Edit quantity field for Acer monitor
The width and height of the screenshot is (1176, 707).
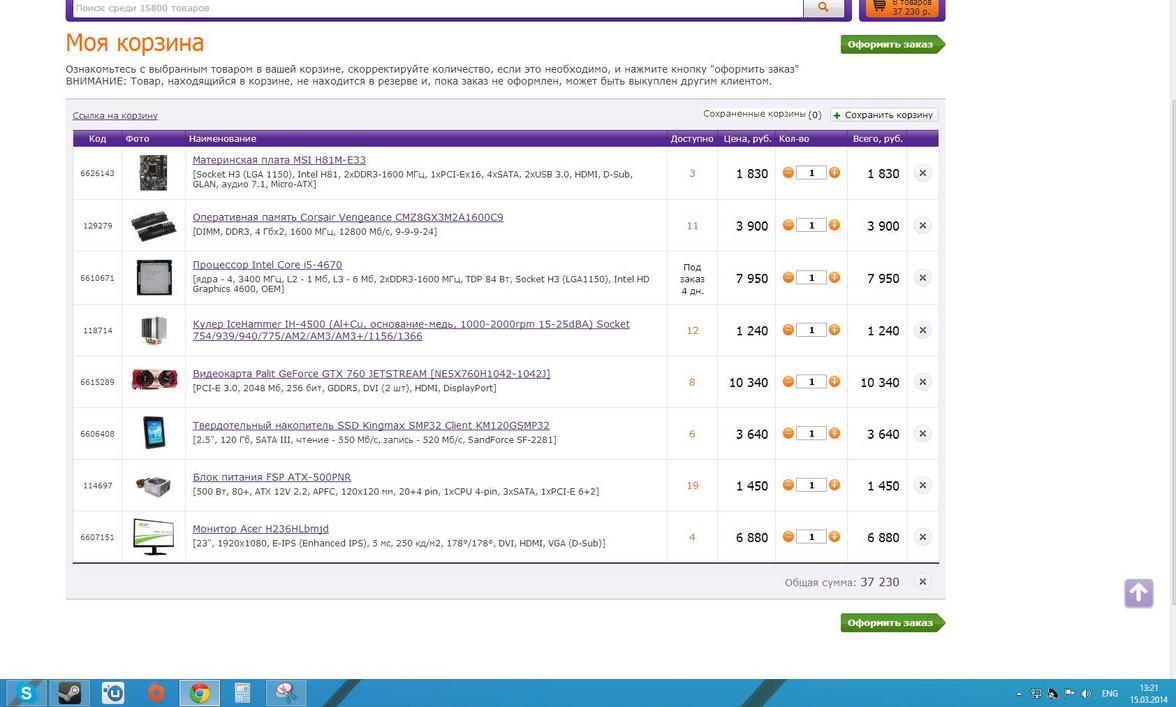(x=811, y=537)
